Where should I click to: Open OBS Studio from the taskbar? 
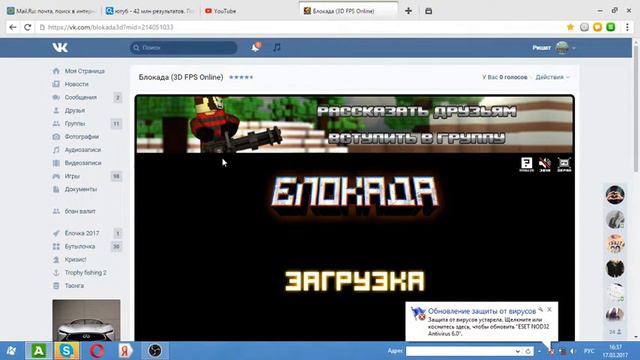pos(155,351)
